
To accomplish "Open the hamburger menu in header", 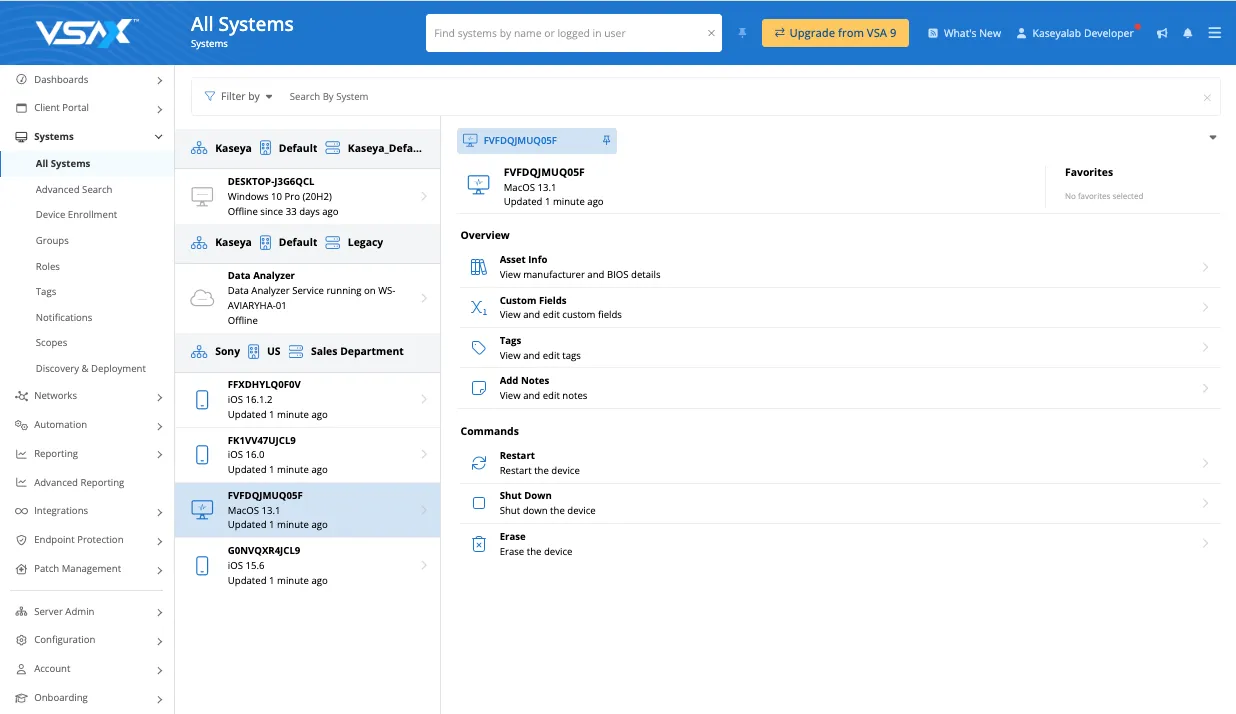I will tap(1214, 33).
